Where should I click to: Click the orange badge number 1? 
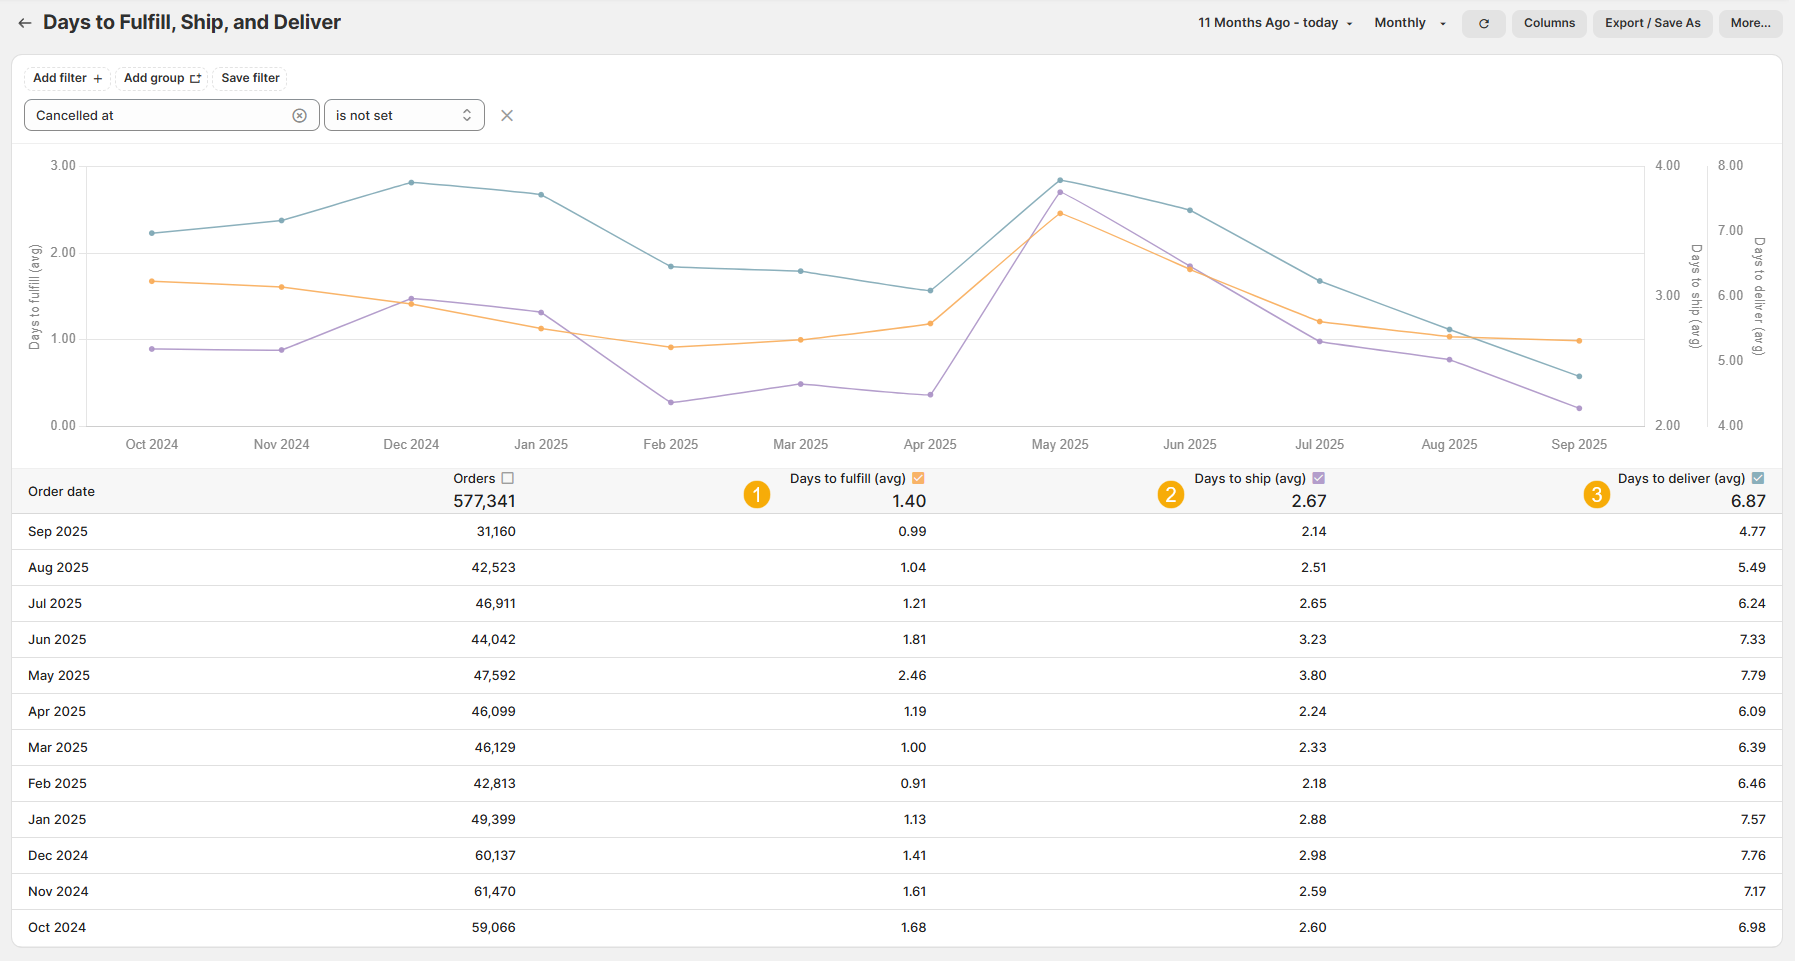tap(757, 494)
